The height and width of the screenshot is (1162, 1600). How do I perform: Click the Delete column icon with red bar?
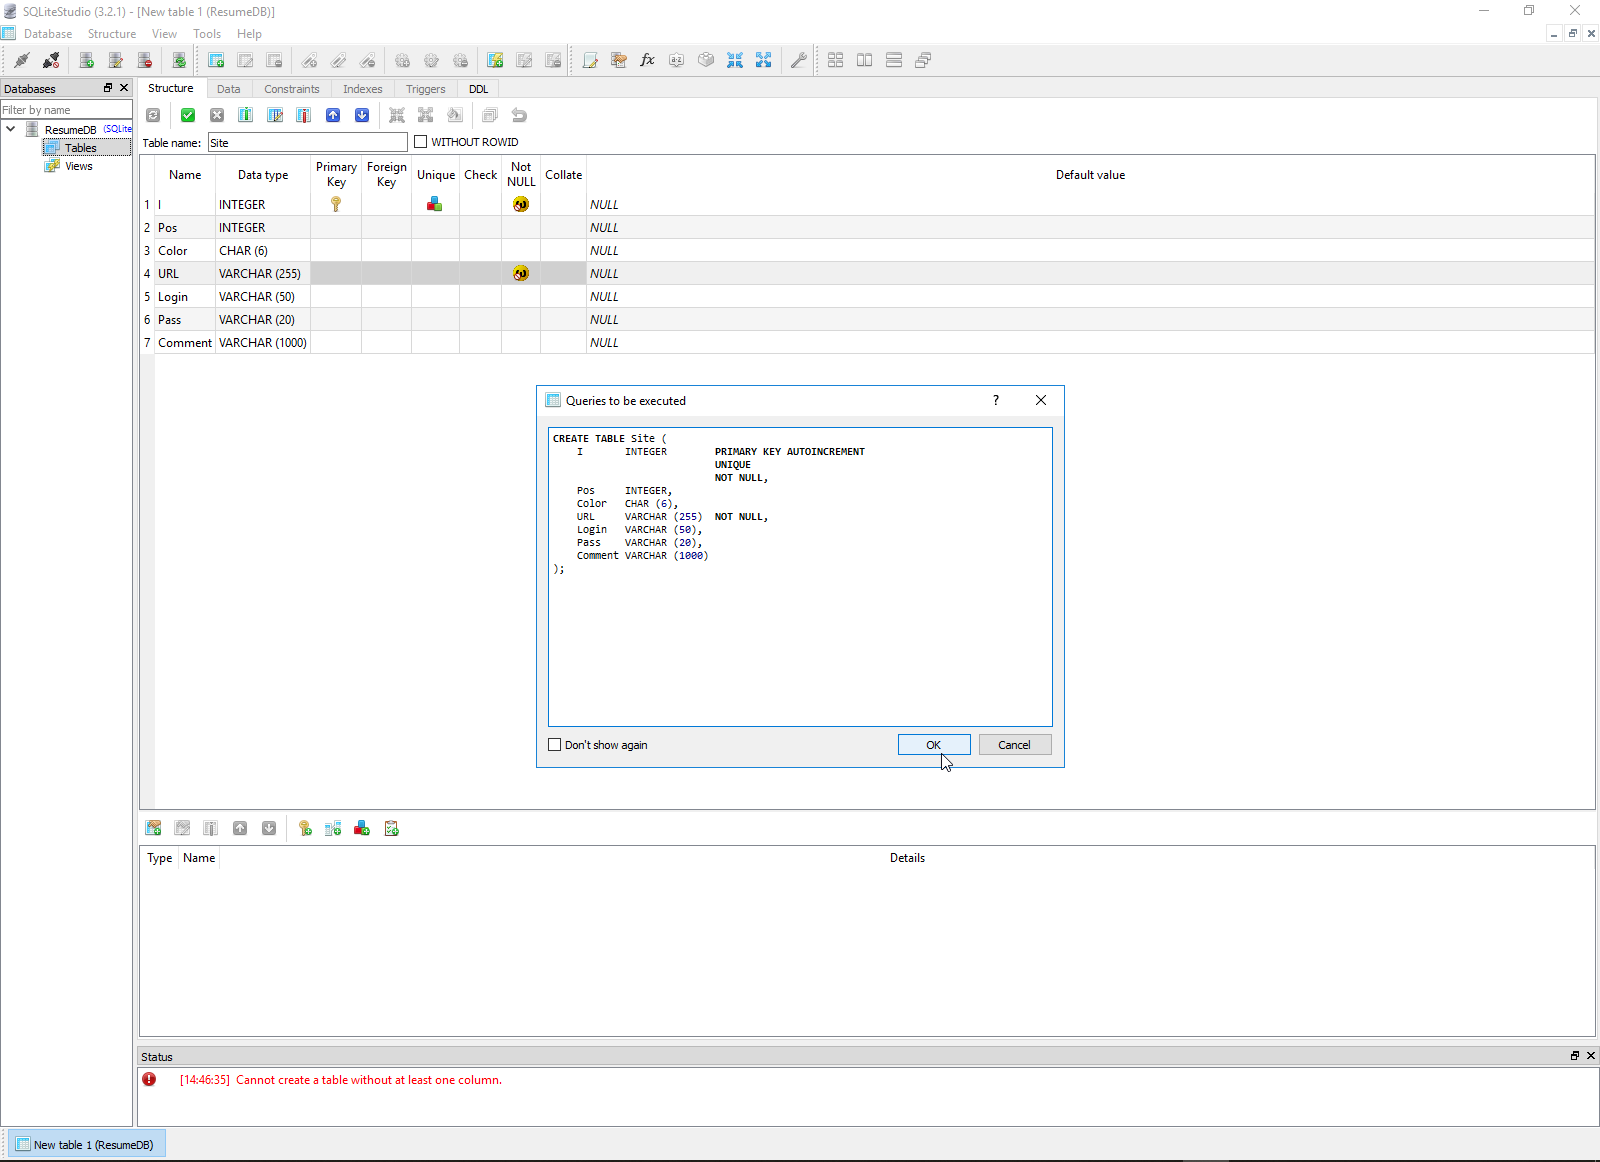click(x=304, y=115)
